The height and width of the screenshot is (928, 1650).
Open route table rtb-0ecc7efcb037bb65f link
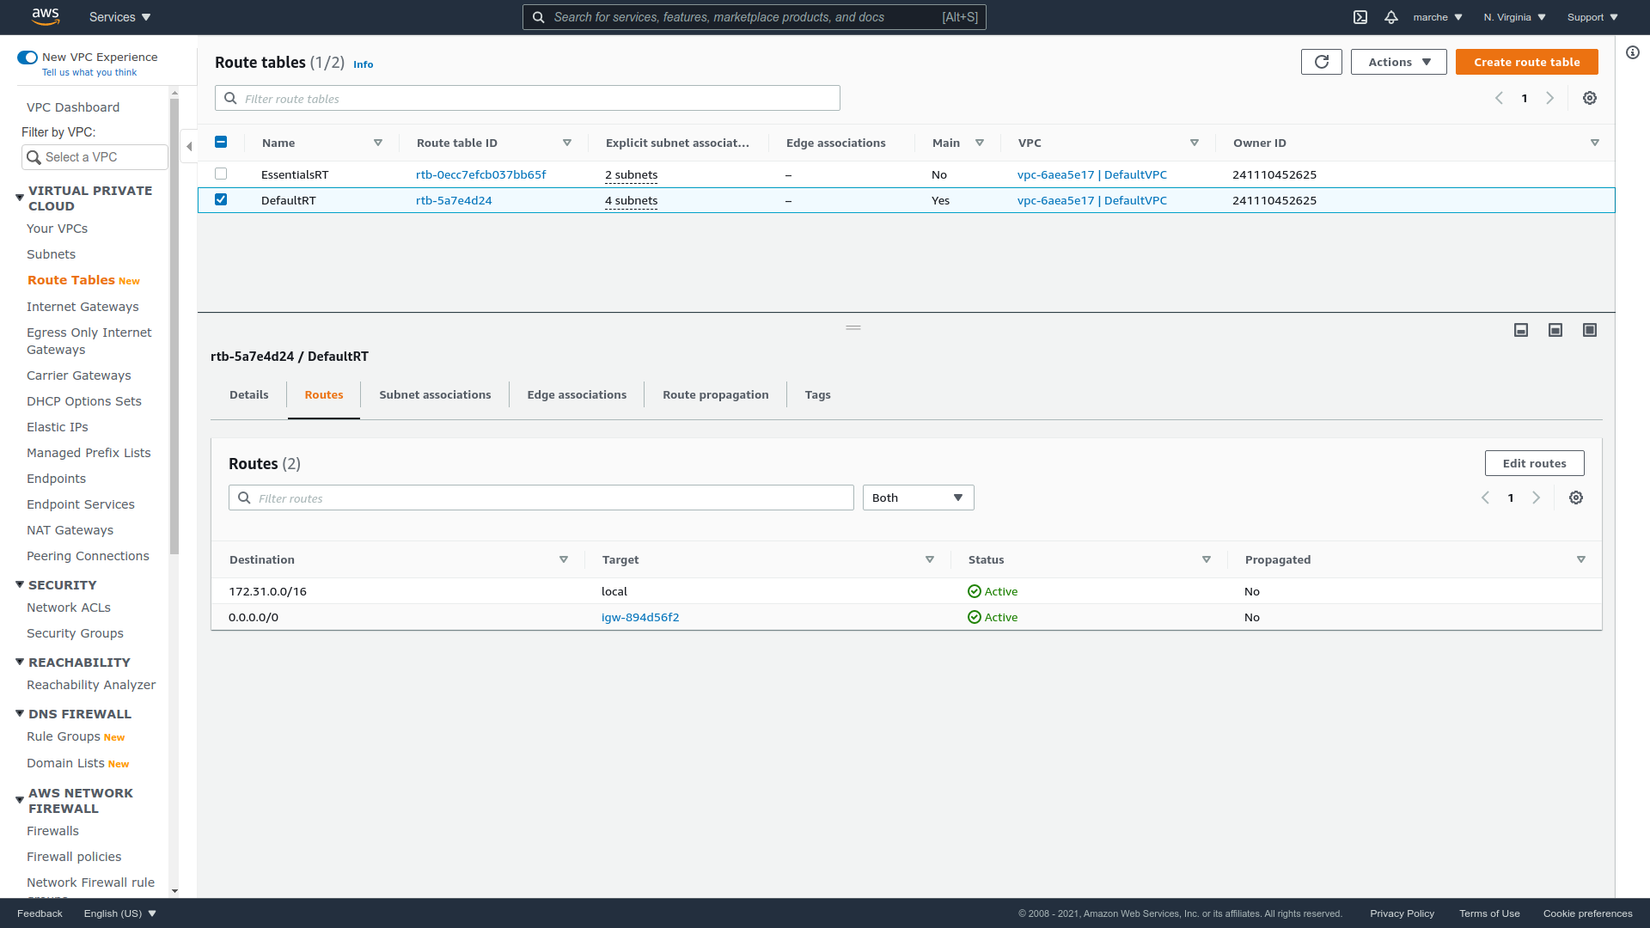coord(481,175)
